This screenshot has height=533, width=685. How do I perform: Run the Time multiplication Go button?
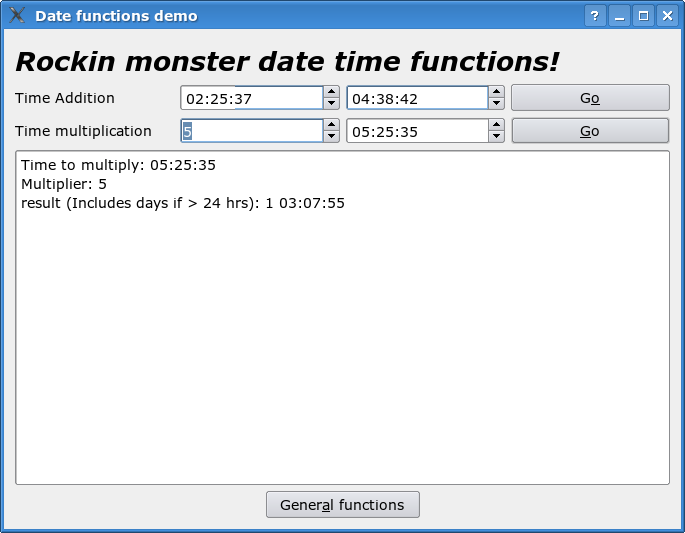click(590, 131)
